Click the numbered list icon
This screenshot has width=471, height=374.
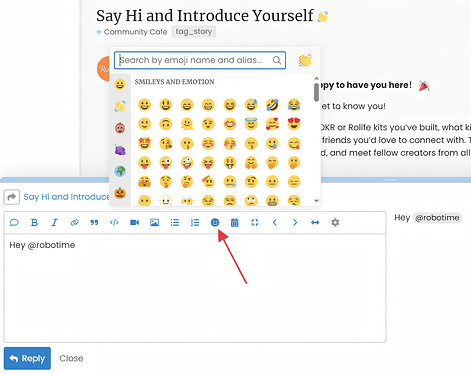(x=195, y=222)
